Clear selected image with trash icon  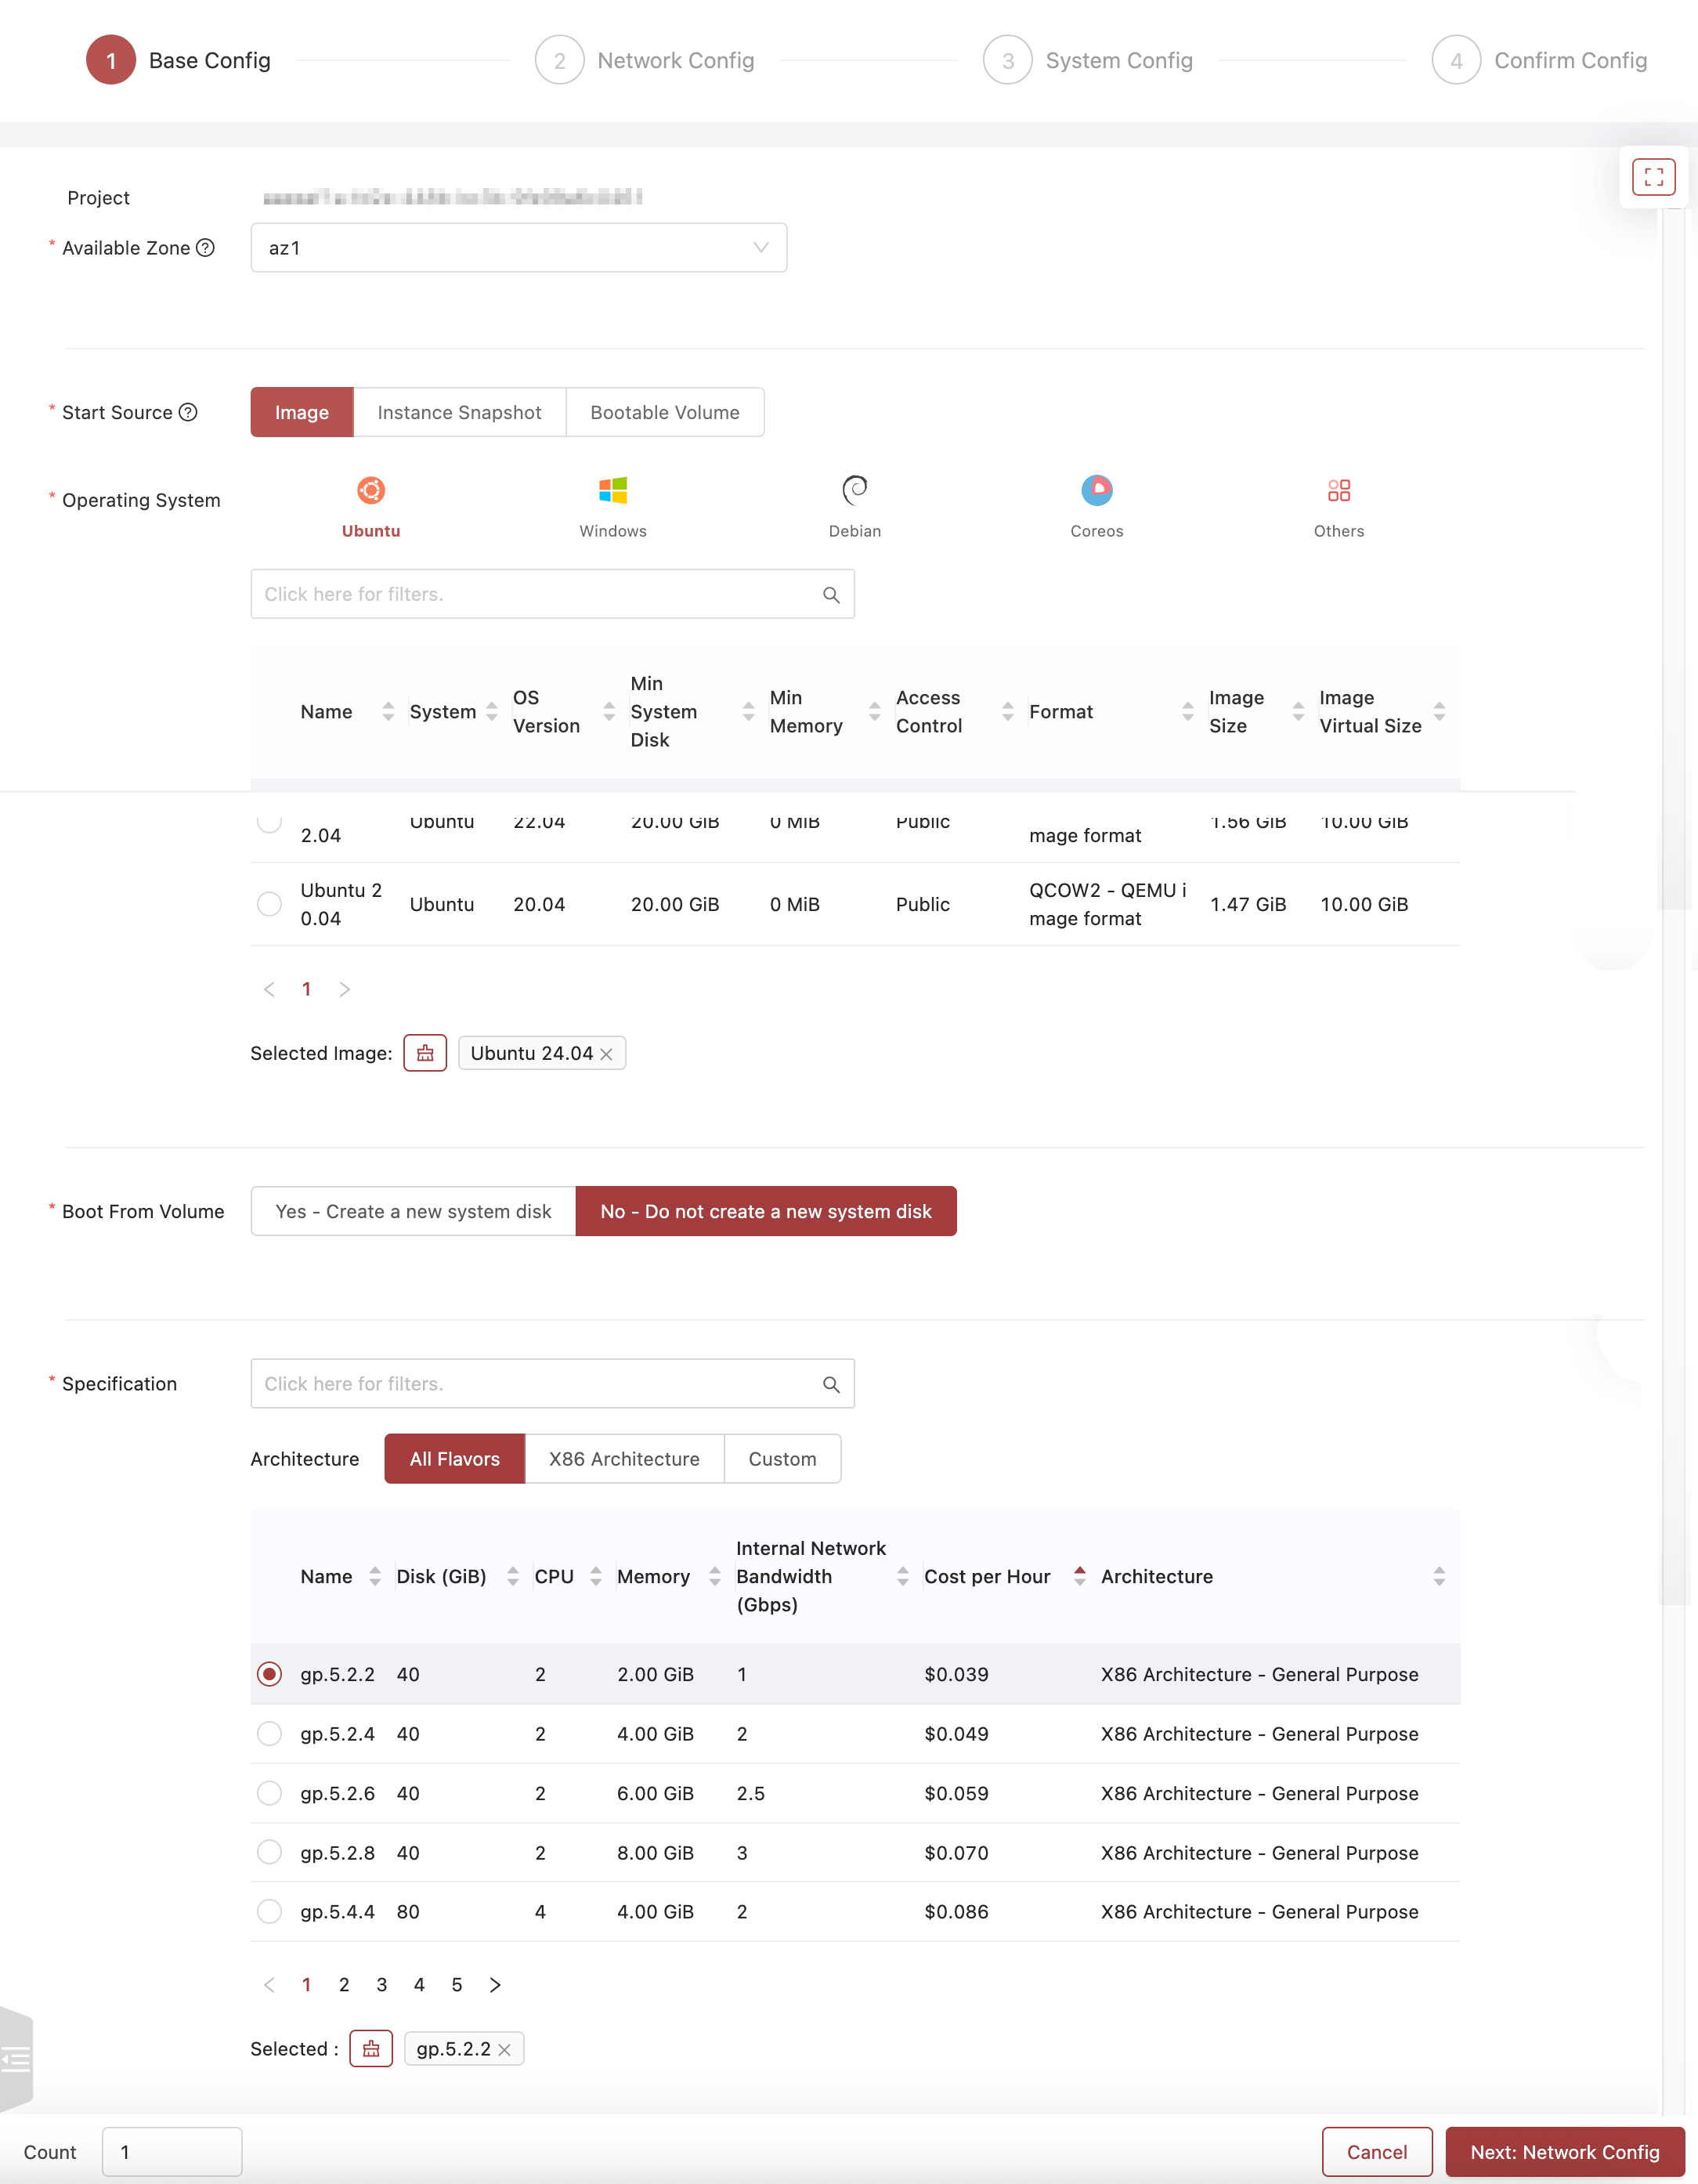coord(425,1053)
